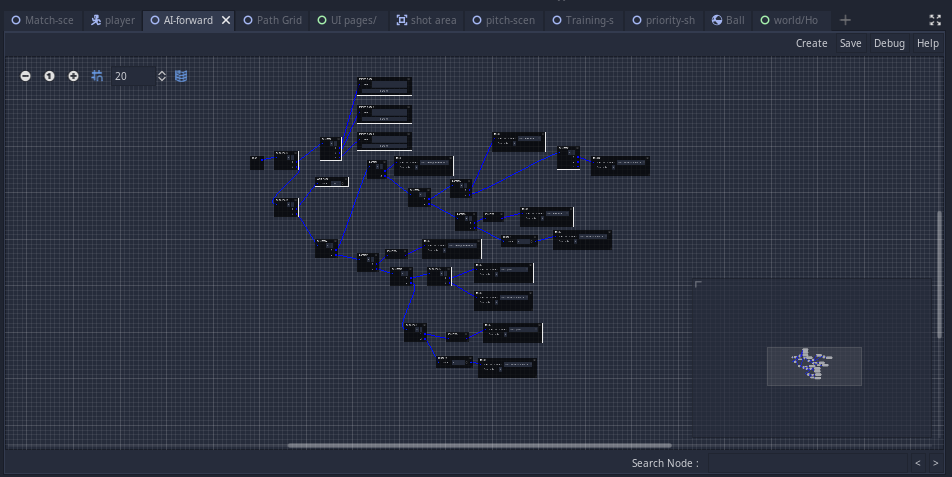
Task: Close the AI-forward tab
Action: click(x=226, y=20)
